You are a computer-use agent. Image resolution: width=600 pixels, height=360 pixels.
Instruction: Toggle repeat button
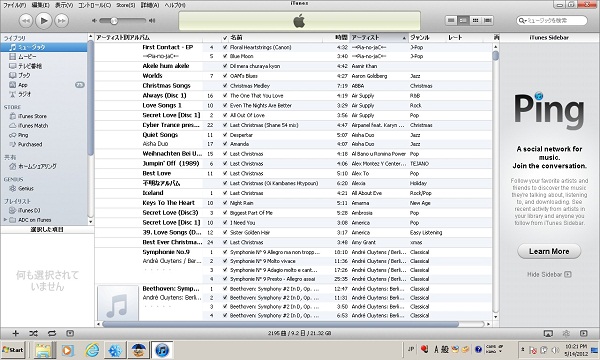click(52, 334)
